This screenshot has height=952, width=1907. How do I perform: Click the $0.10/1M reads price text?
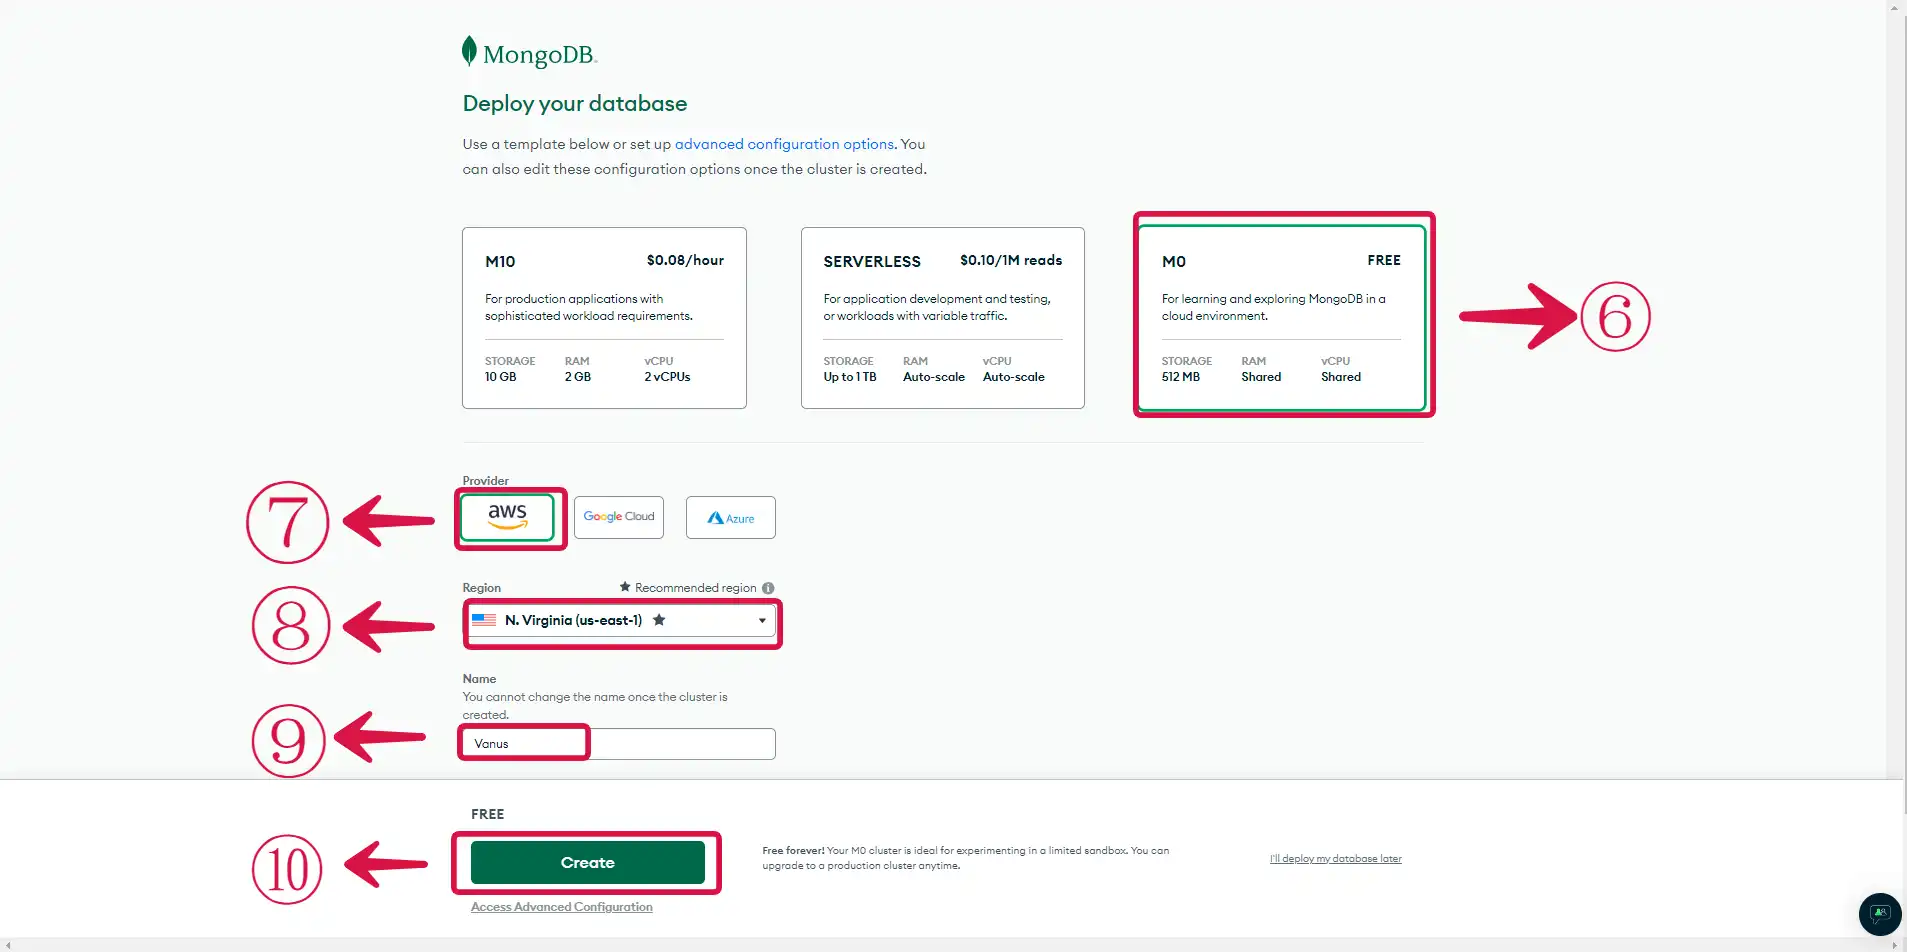point(1011,260)
